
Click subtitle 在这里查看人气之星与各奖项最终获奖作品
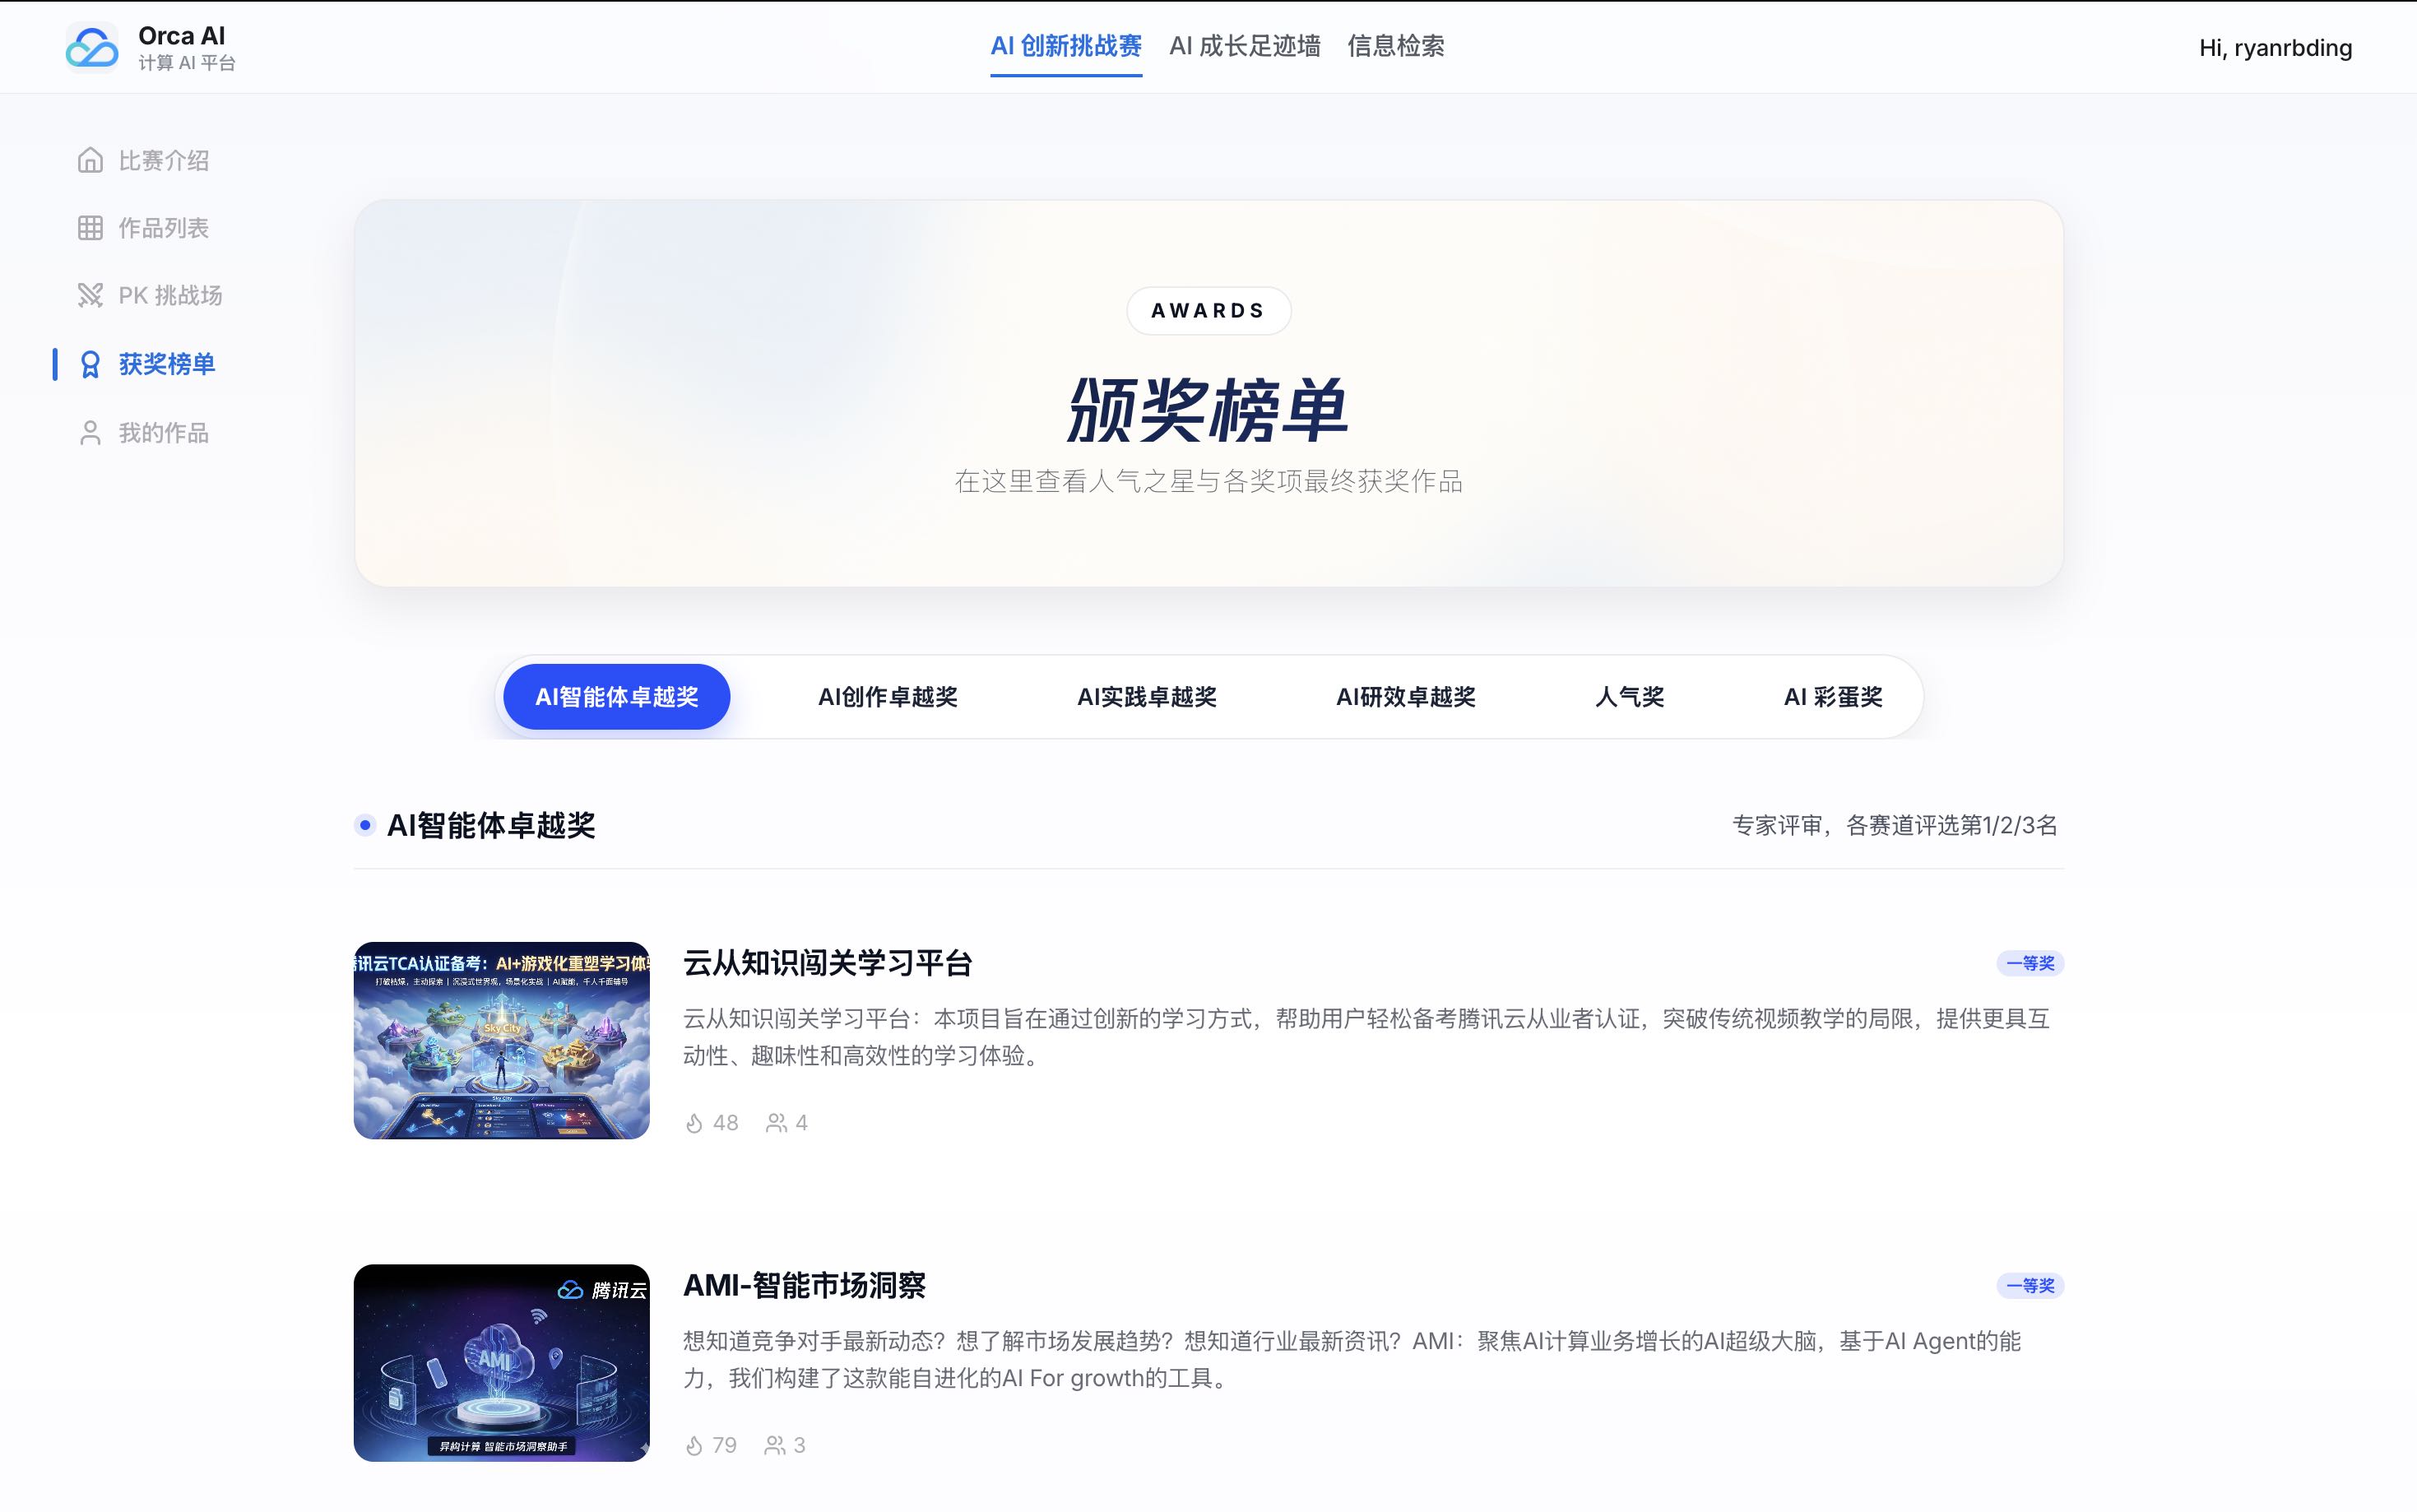point(1209,481)
